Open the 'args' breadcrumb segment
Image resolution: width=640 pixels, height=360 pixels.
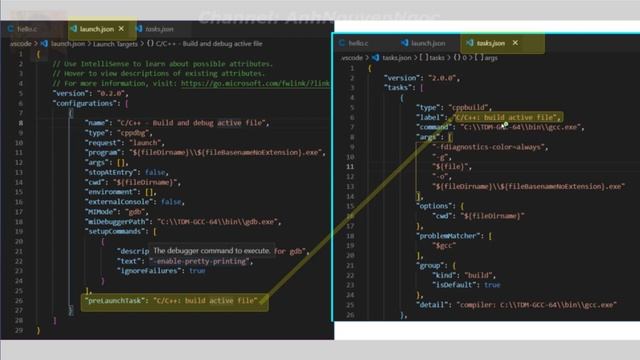(x=491, y=58)
